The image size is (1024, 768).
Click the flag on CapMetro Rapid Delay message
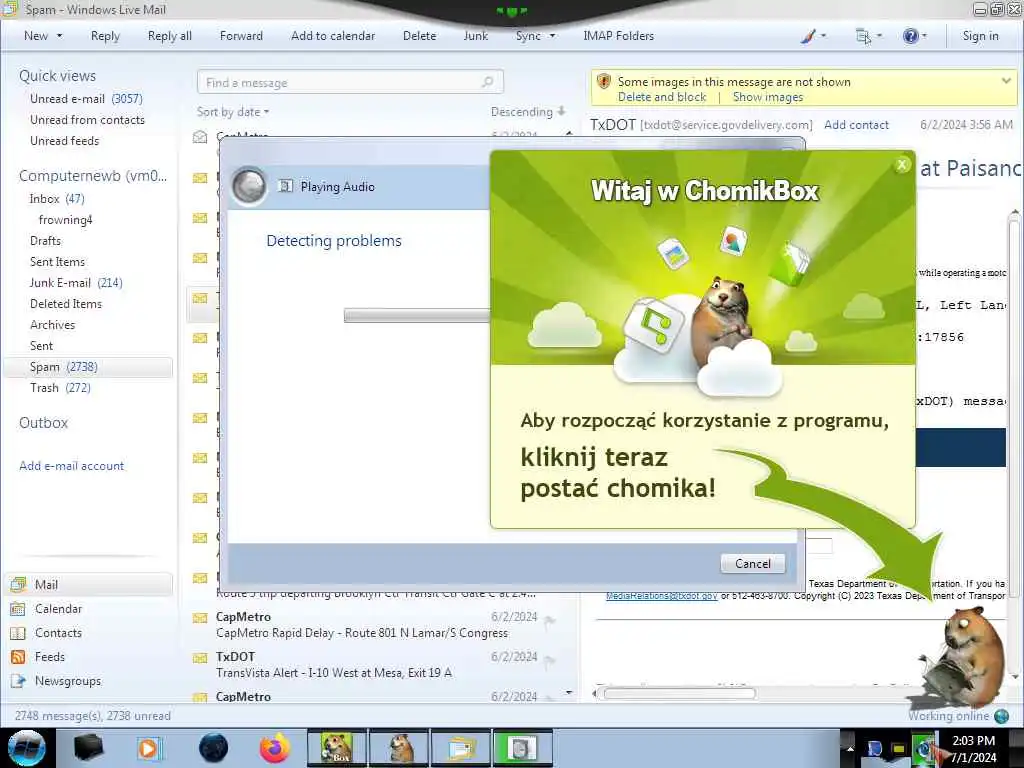point(550,621)
